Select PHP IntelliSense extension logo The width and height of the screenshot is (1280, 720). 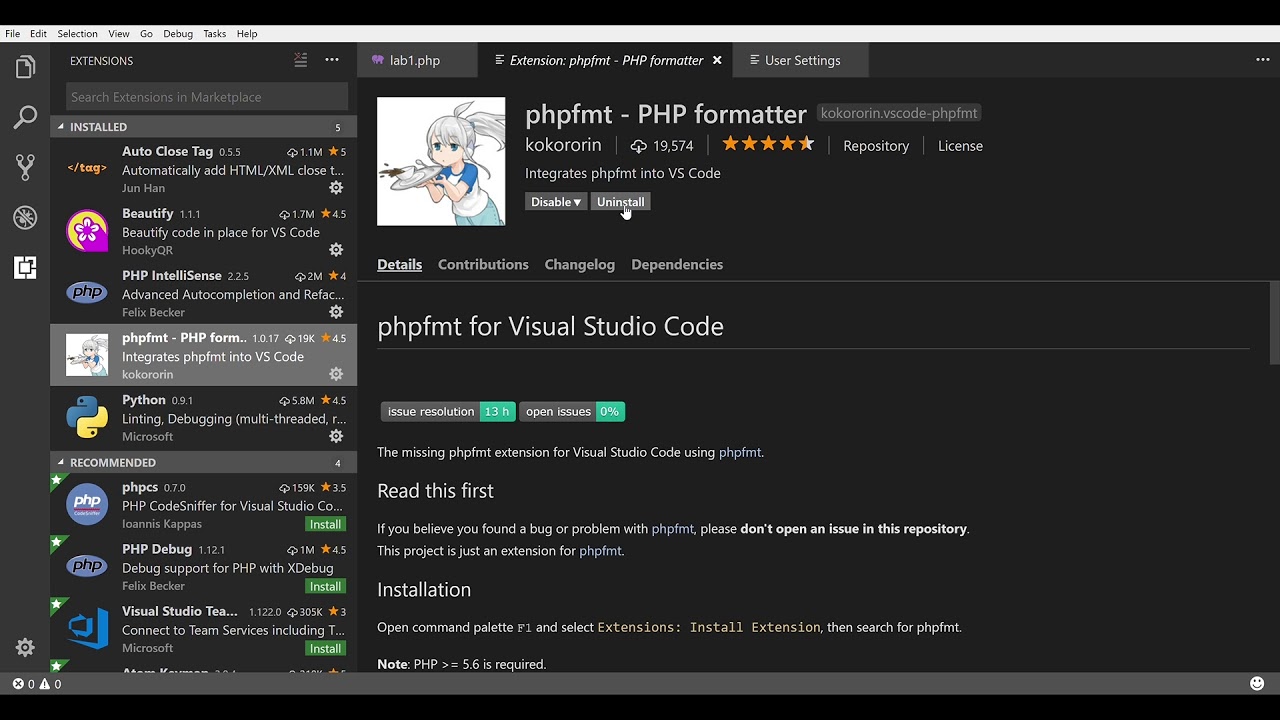point(87,293)
